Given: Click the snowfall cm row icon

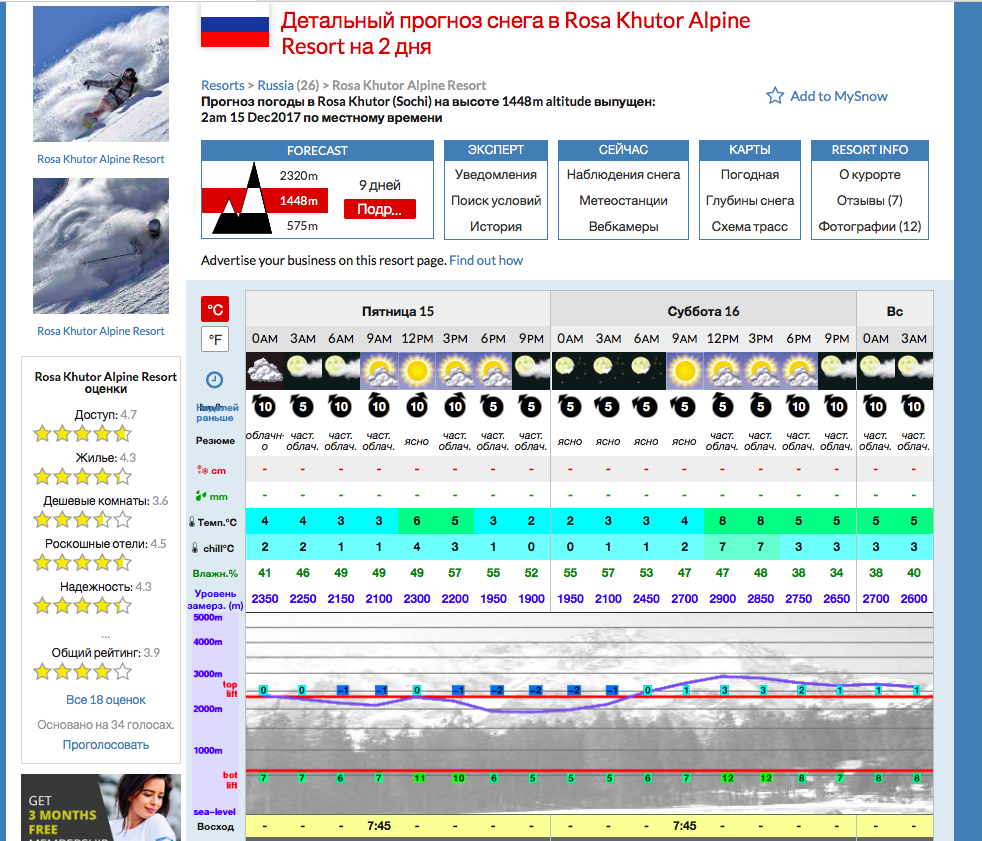Looking at the screenshot, I should [202, 470].
